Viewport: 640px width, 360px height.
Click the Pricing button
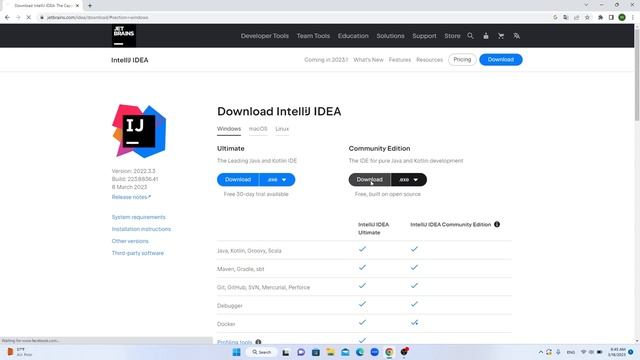(462, 60)
